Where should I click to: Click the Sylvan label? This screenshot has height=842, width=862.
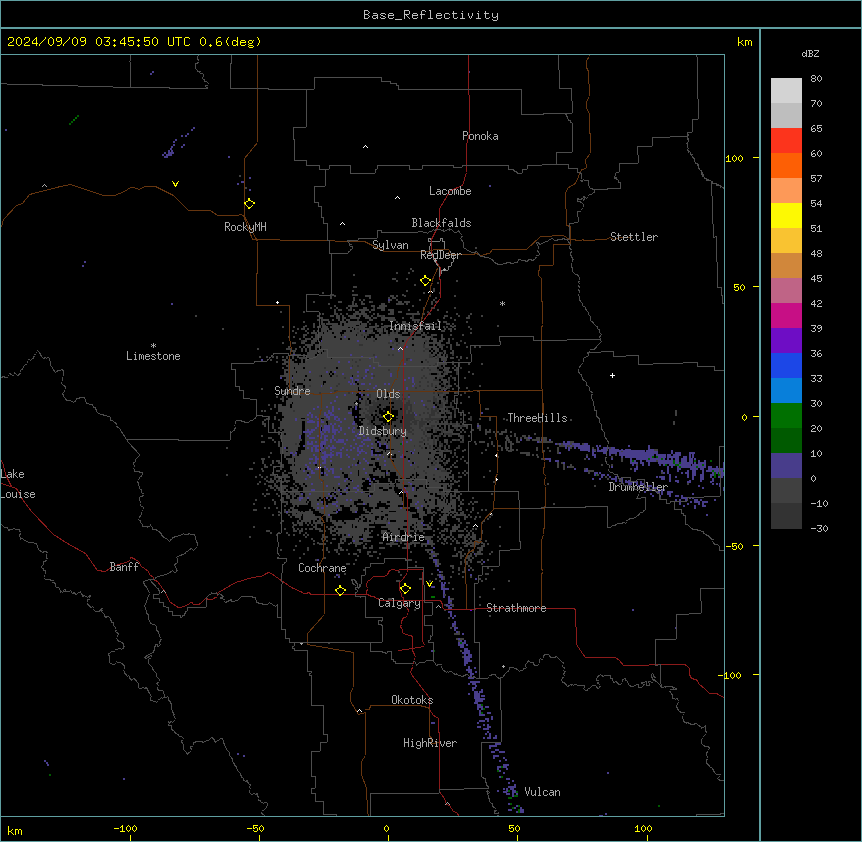click(x=390, y=245)
